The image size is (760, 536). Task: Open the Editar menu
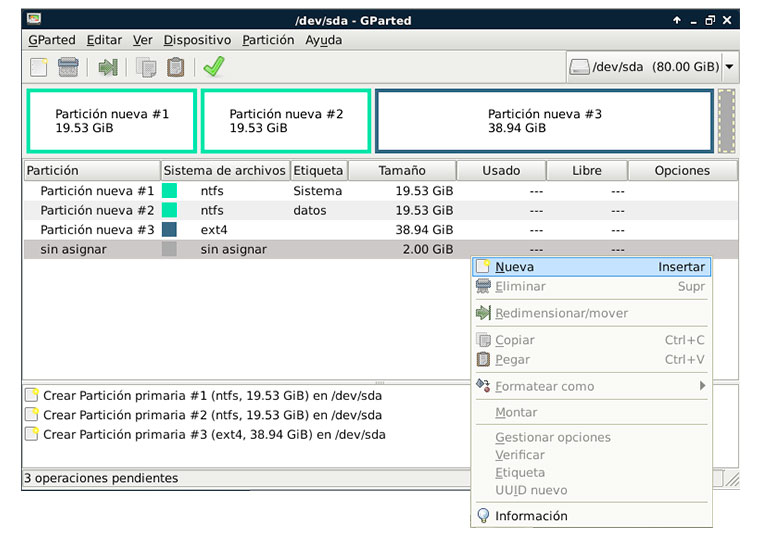tap(104, 40)
